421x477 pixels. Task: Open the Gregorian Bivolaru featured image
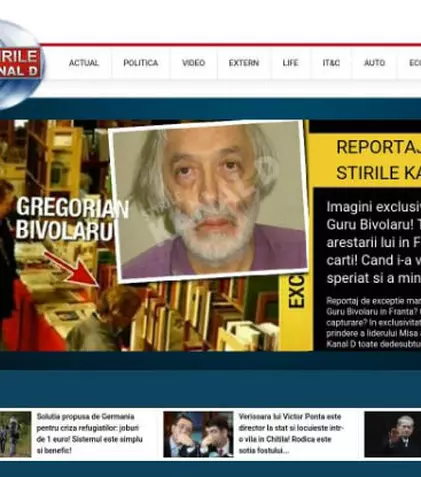tap(156, 235)
